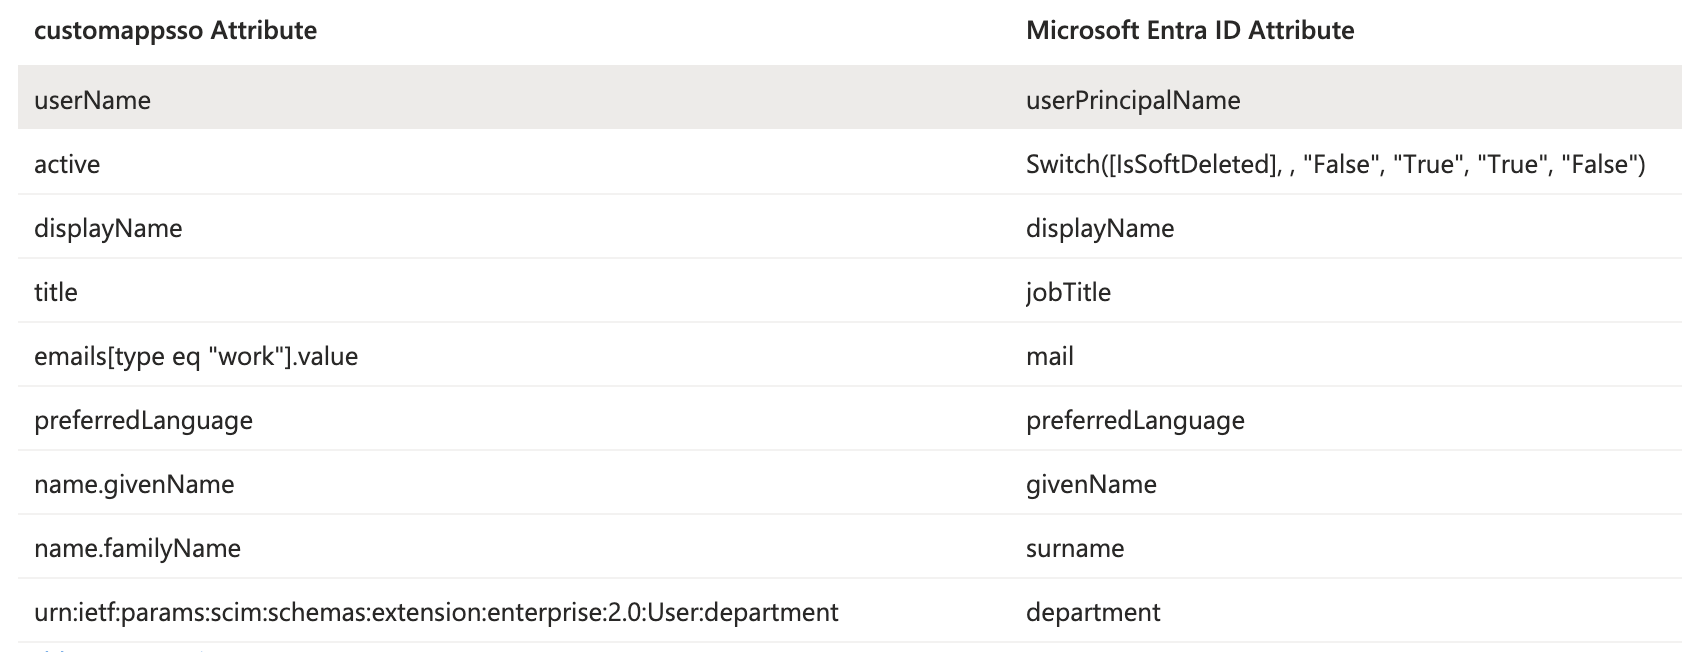This screenshot has width=1682, height=652.
Task: Select the name.givenName attribute mapping
Action: 134,484
